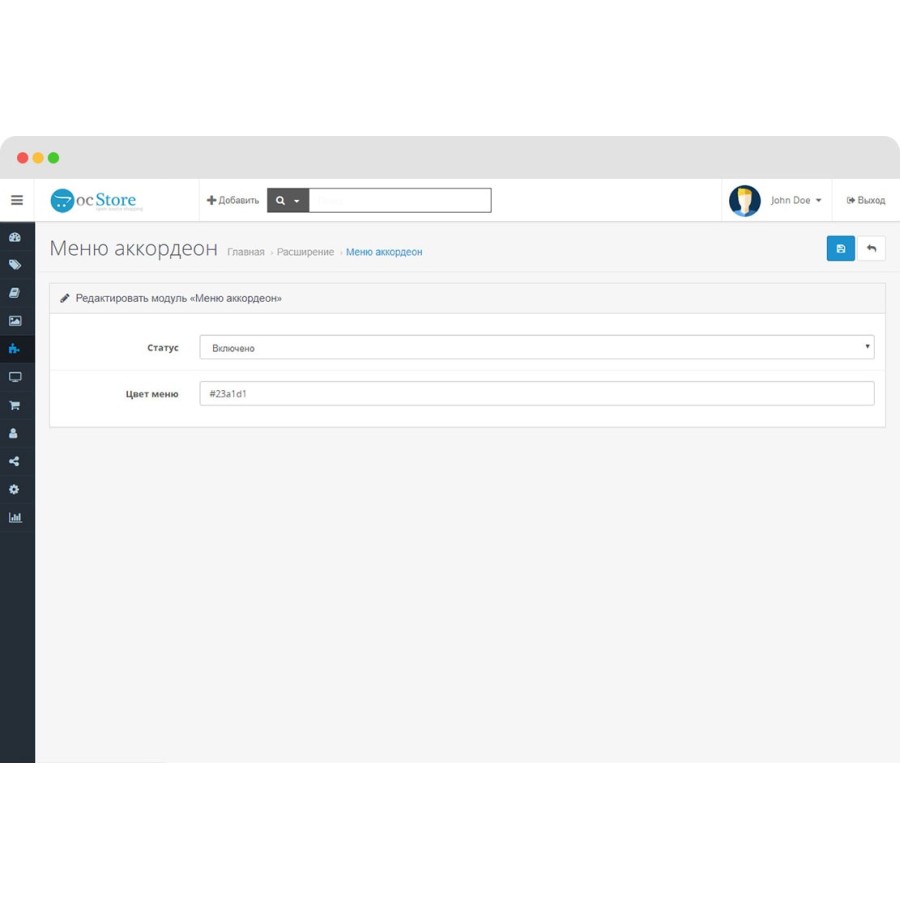
Task: Open the Design monitor sidebar icon
Action: pos(15,377)
